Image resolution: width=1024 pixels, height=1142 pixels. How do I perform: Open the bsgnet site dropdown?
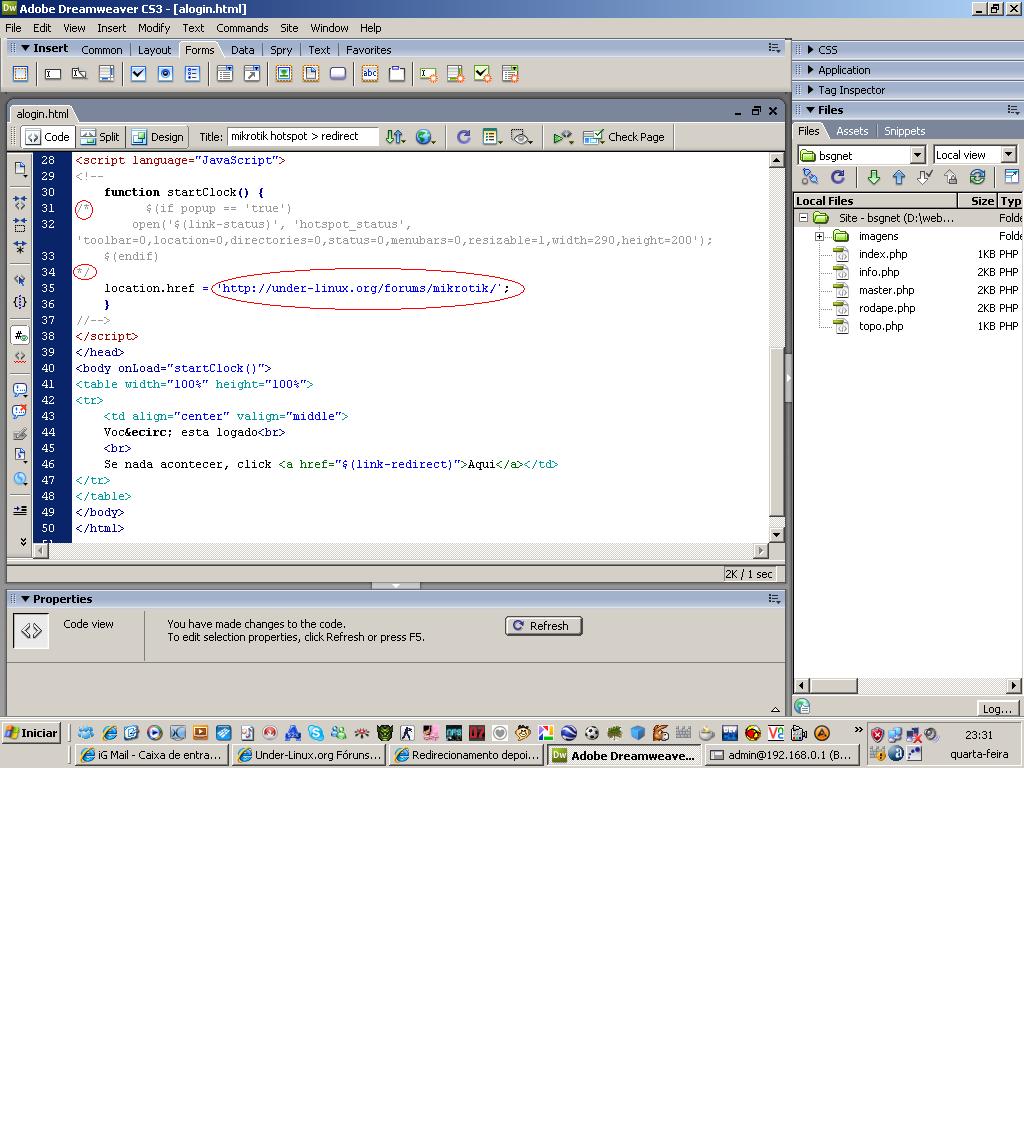[918, 155]
